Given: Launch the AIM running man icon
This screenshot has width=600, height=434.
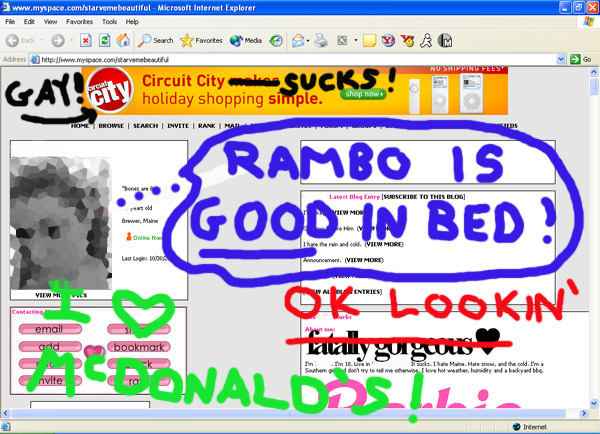Looking at the screenshot, I should [426, 40].
